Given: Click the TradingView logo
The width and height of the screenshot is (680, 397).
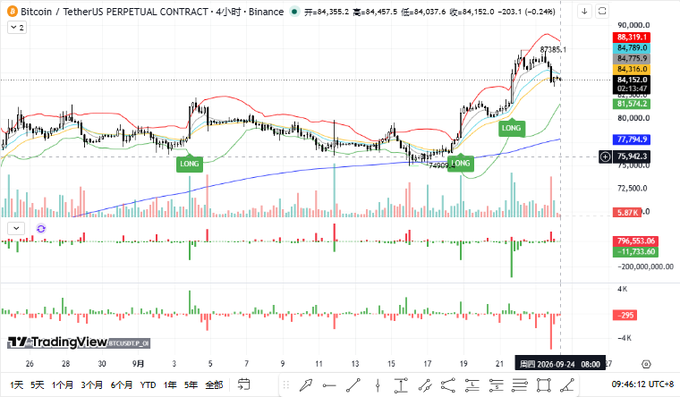Looking at the screenshot, I should (x=57, y=342).
